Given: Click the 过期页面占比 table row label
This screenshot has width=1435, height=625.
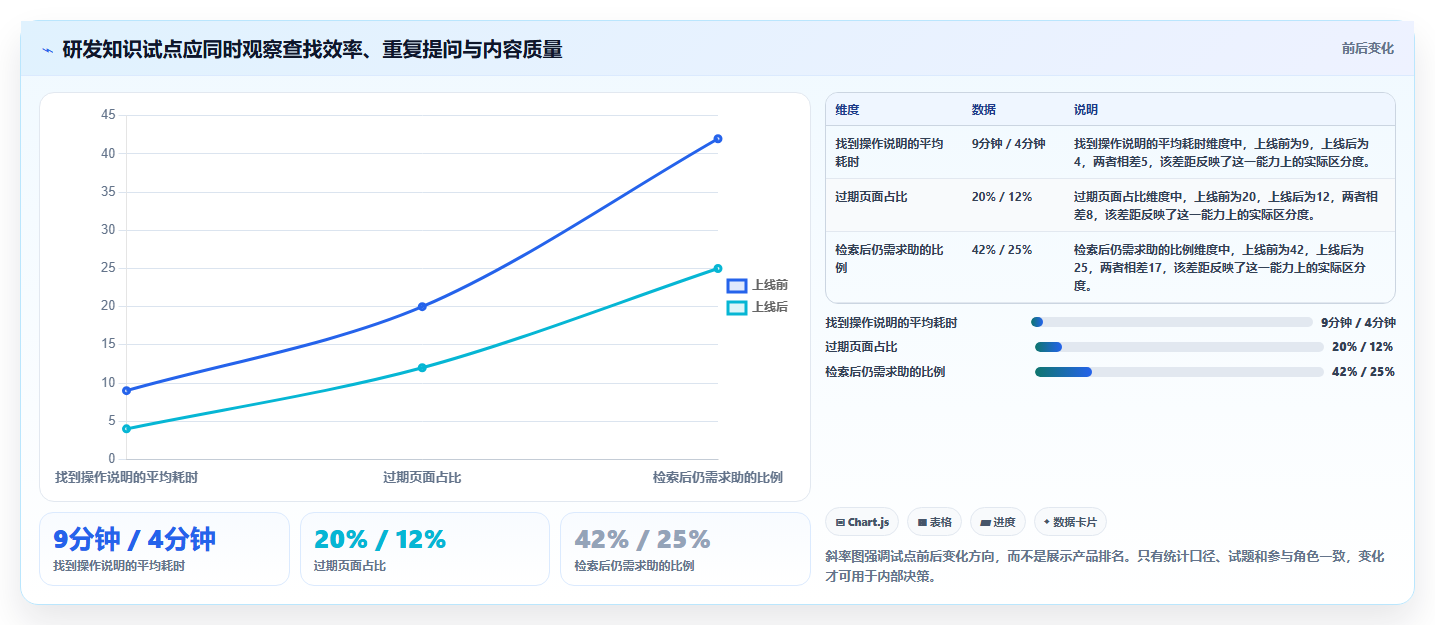Looking at the screenshot, I should point(871,197).
